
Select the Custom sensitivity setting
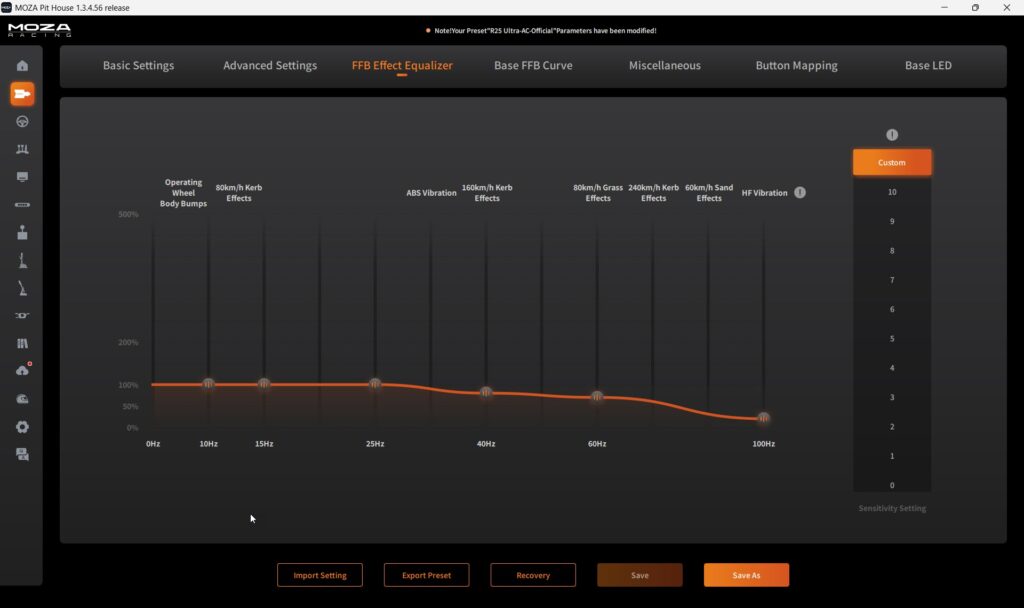pyautogui.click(x=892, y=162)
